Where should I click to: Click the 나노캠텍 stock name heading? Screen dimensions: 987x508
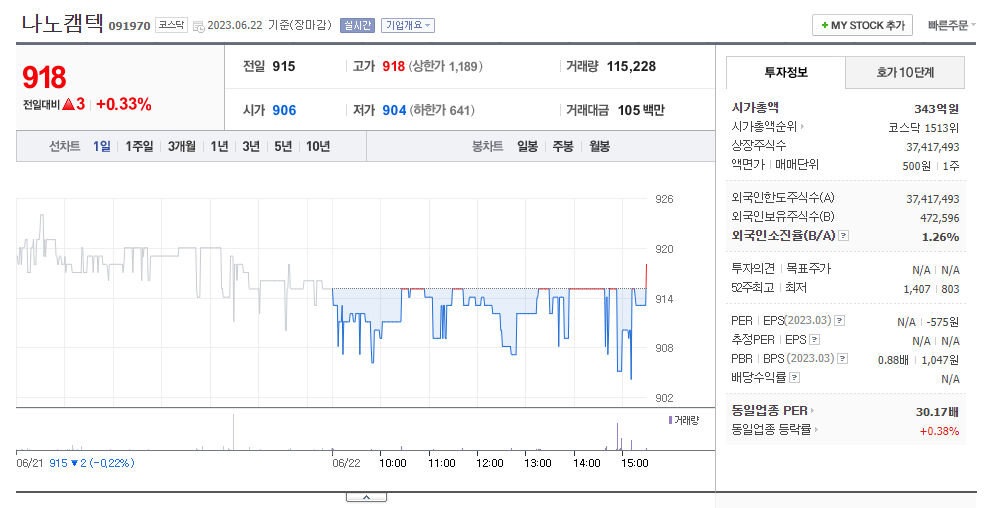[62, 24]
